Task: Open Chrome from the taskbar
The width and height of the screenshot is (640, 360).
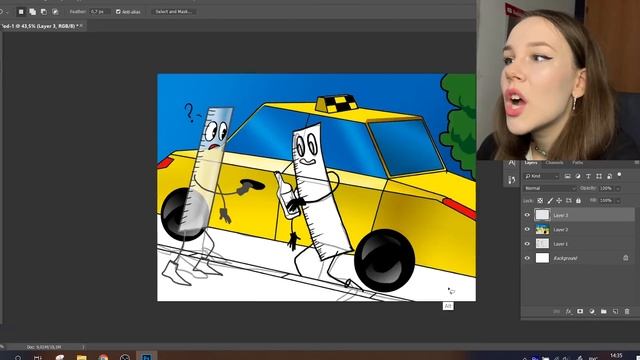Action: click(x=103, y=357)
